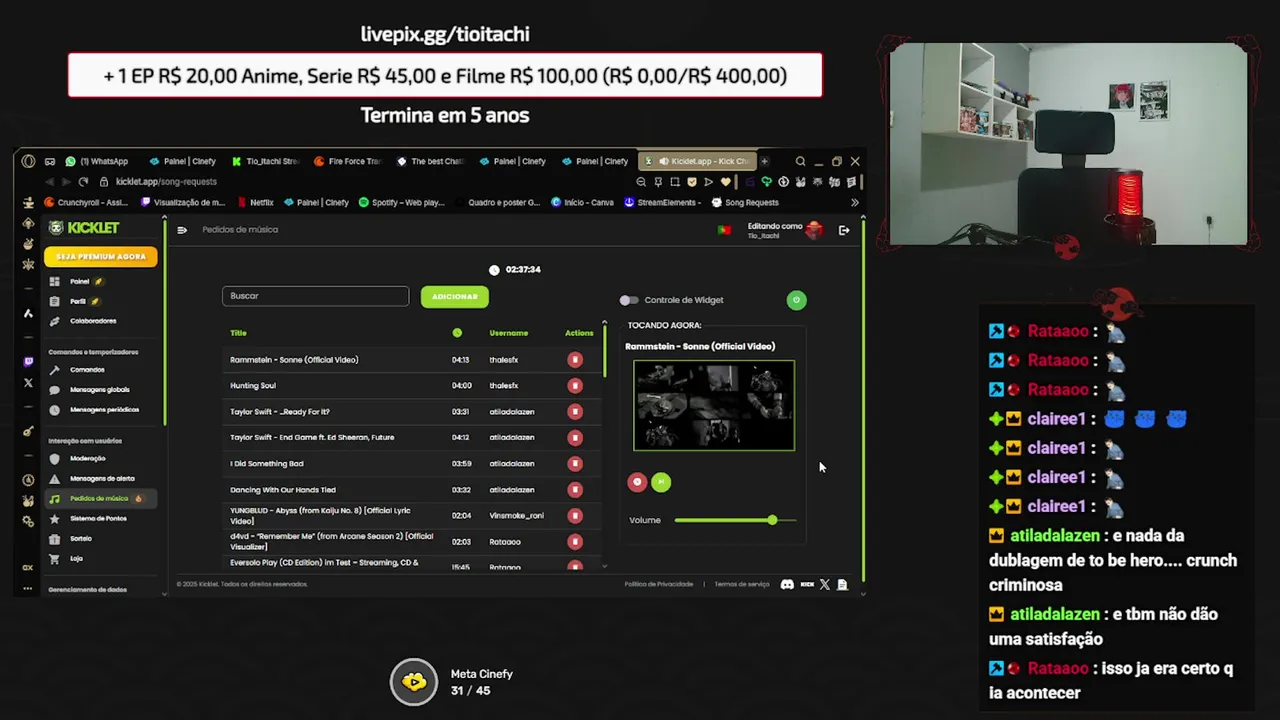Click the Buscar search field
Screen dimensions: 1280x720
pyautogui.click(x=315, y=296)
